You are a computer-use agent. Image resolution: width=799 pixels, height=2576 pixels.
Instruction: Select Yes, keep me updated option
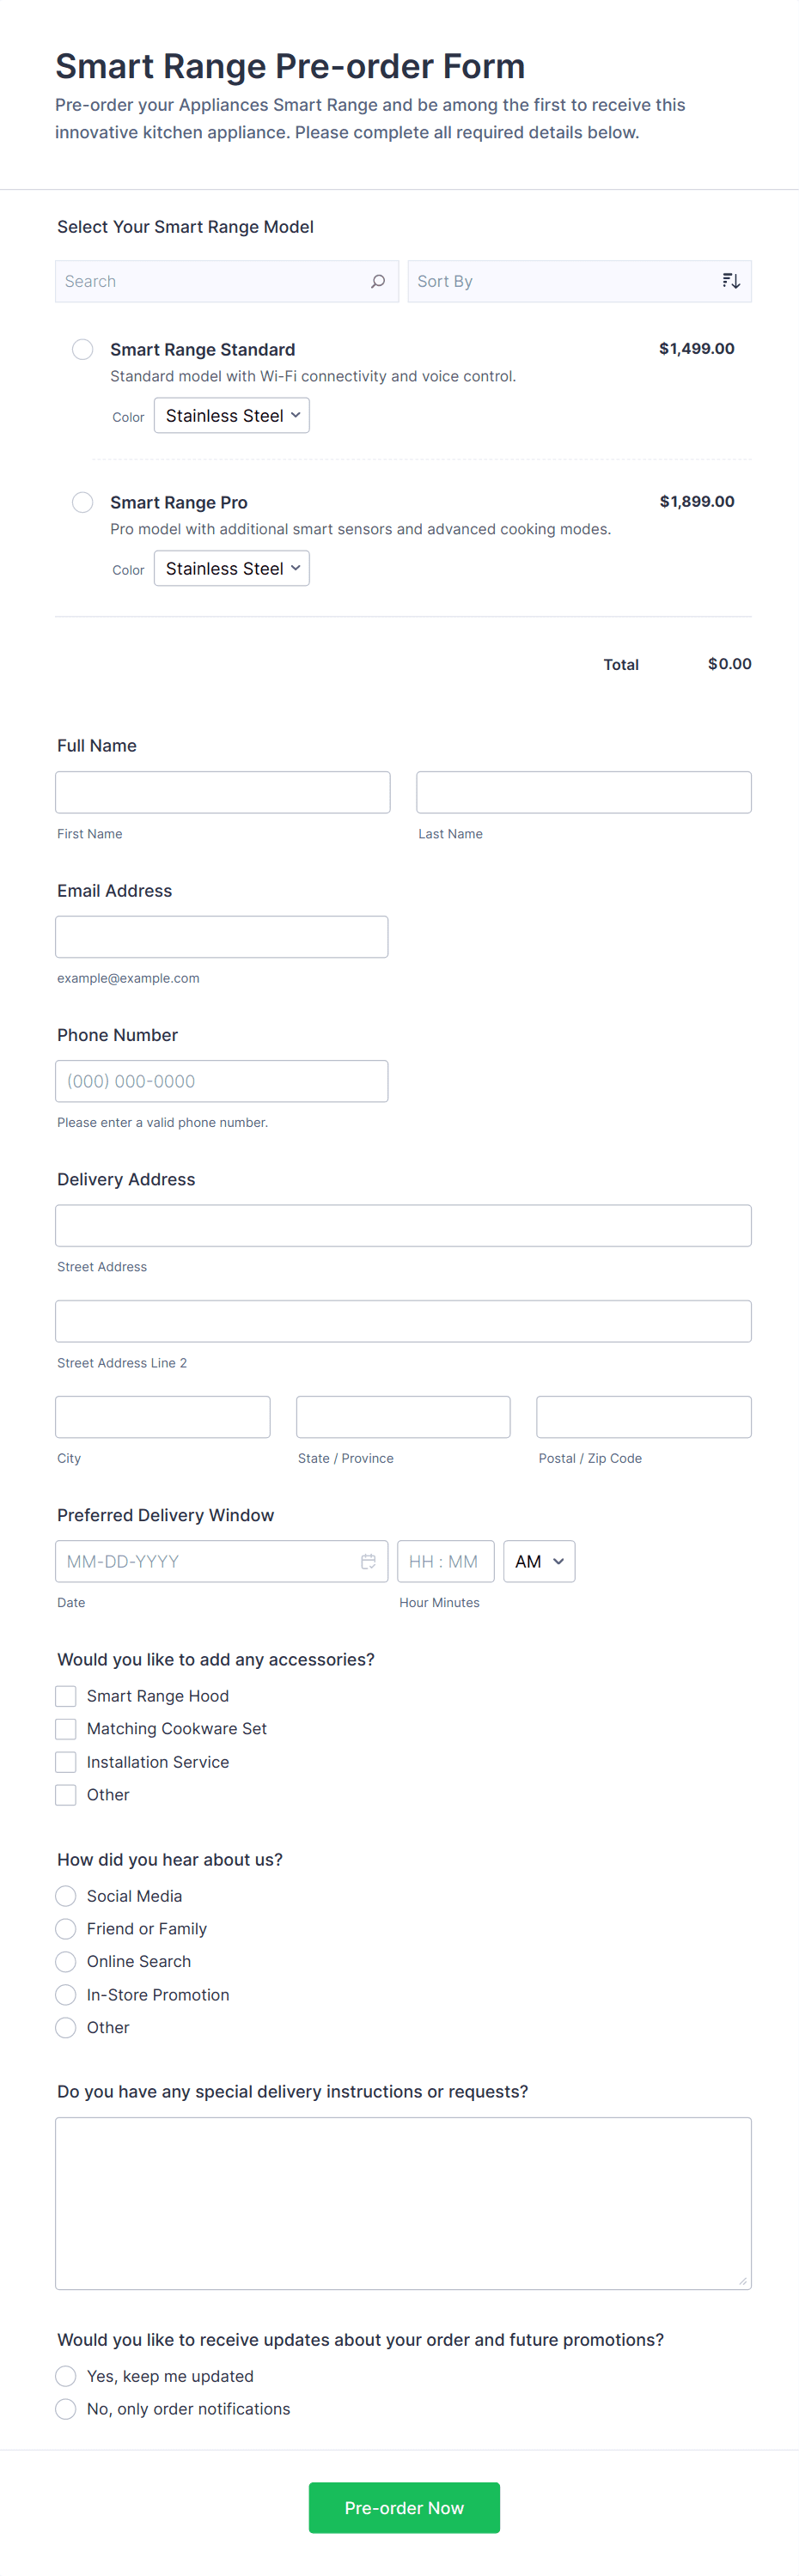point(66,2376)
